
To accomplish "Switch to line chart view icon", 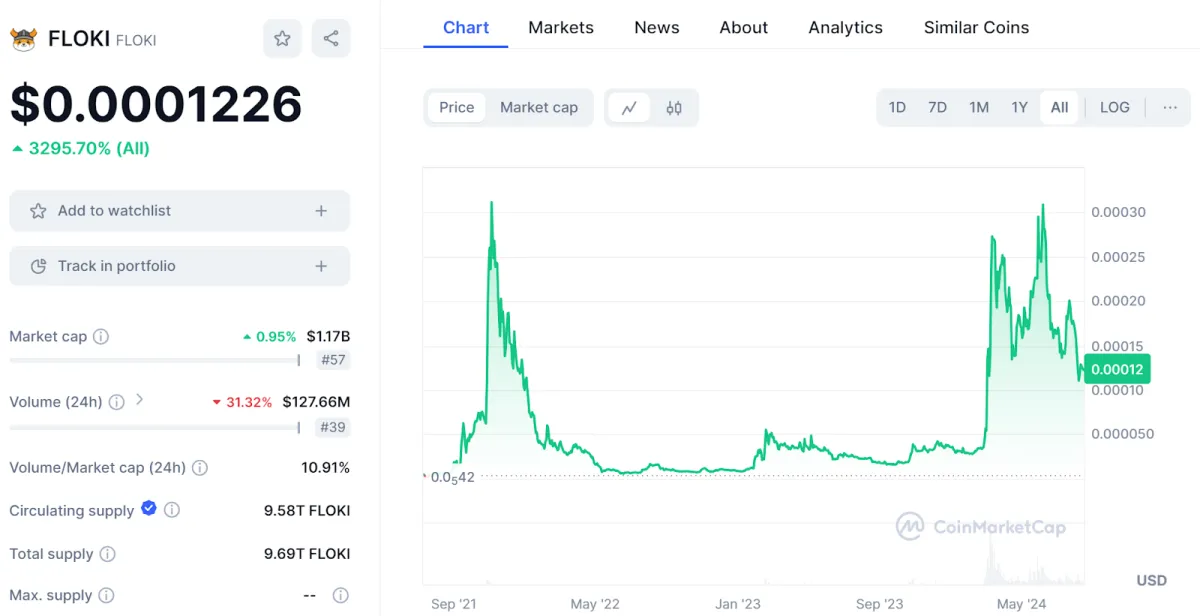I will pyautogui.click(x=629, y=108).
